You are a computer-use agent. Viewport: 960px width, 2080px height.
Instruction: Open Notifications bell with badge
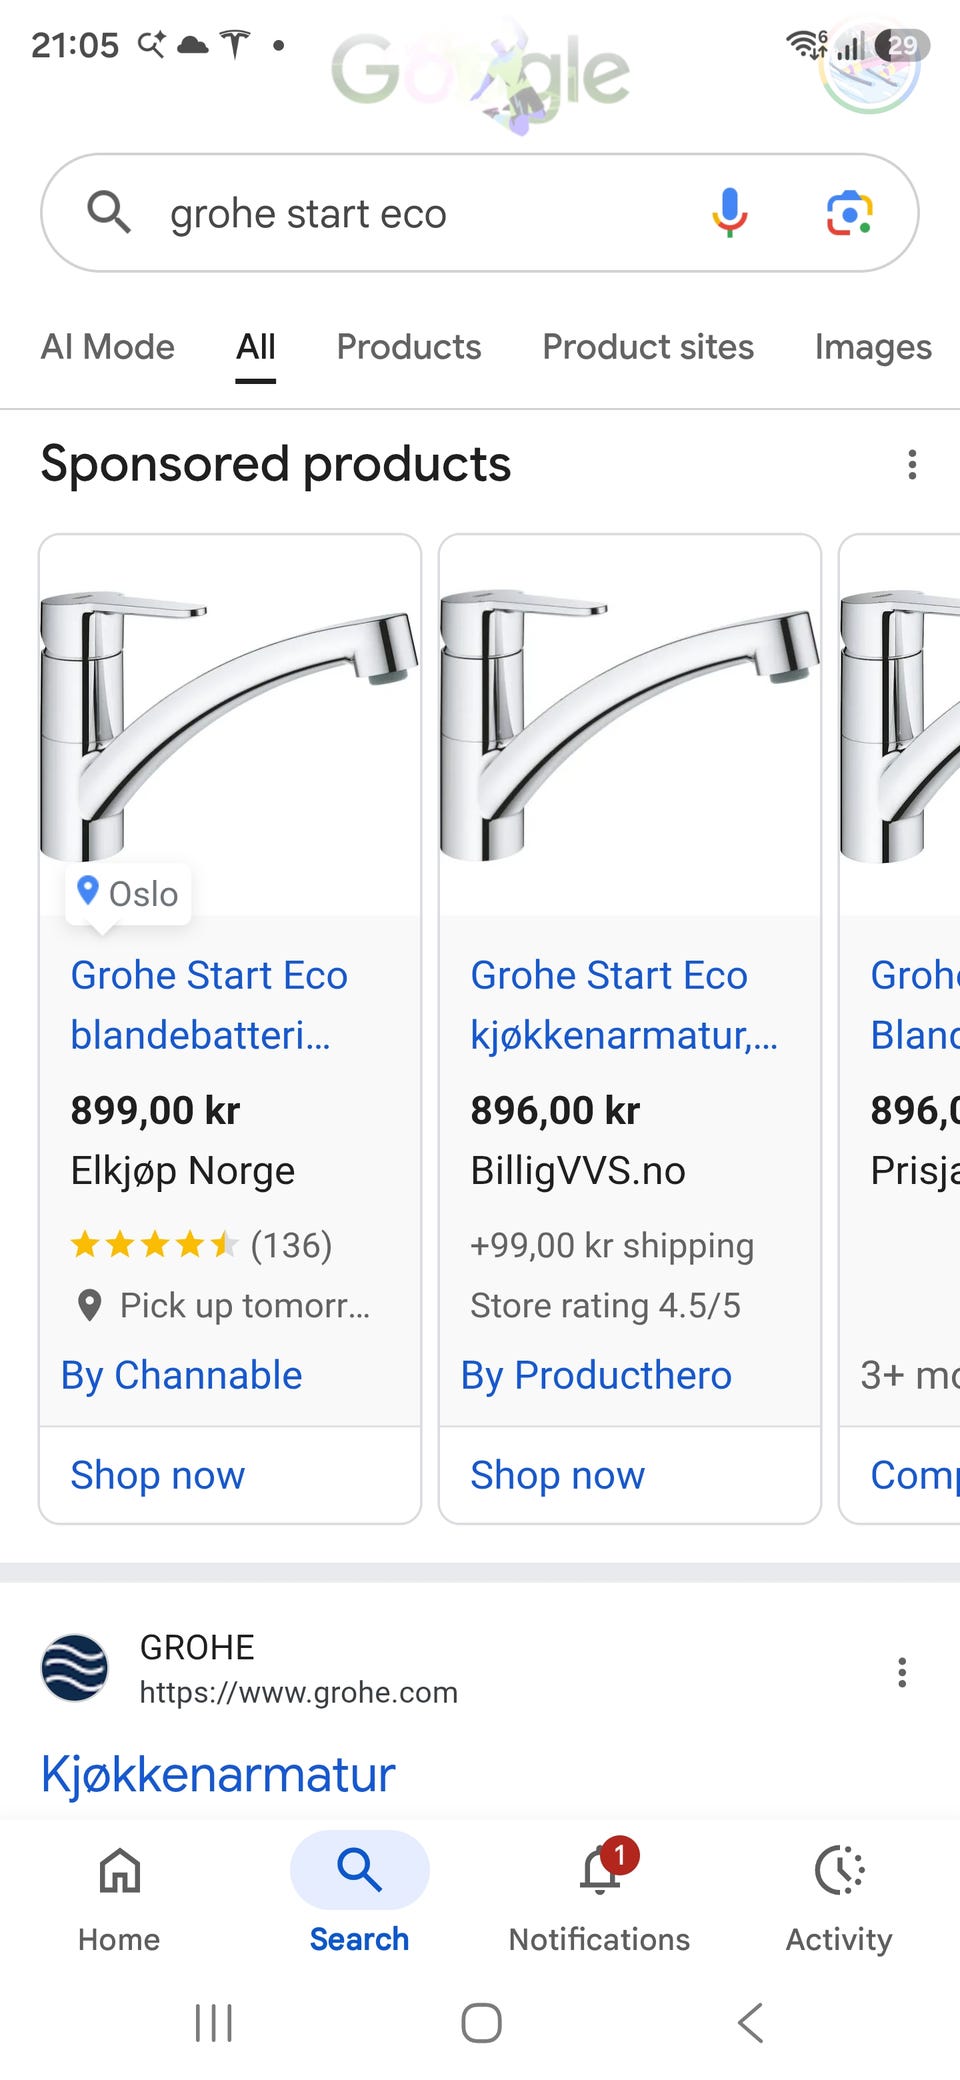tap(600, 1868)
